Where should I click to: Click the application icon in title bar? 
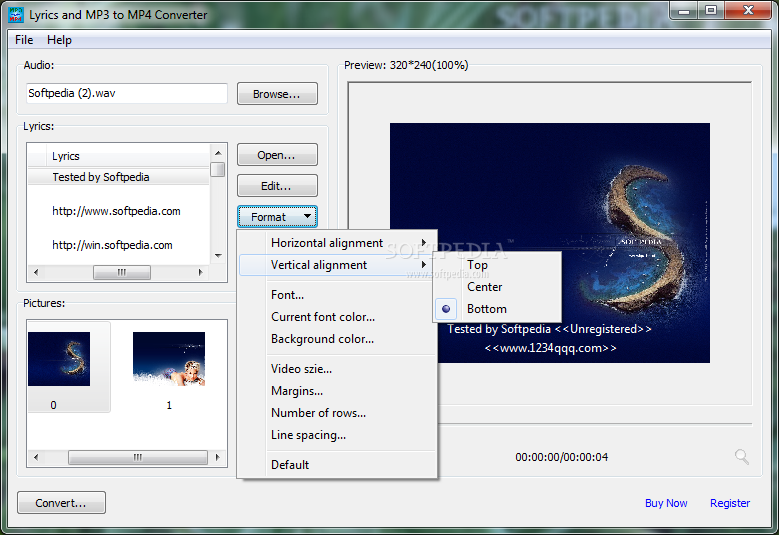[x=16, y=14]
